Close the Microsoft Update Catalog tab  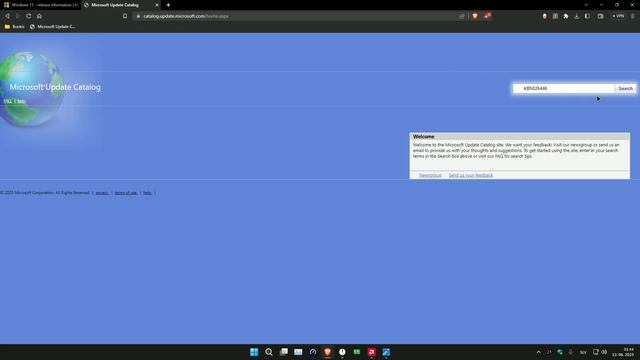point(157,5)
